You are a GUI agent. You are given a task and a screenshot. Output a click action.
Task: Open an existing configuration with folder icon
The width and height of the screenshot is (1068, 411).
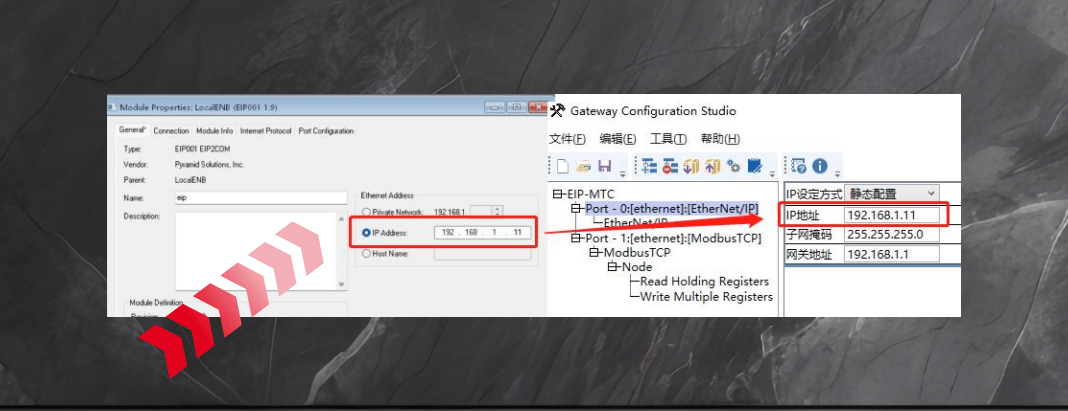[x=583, y=166]
